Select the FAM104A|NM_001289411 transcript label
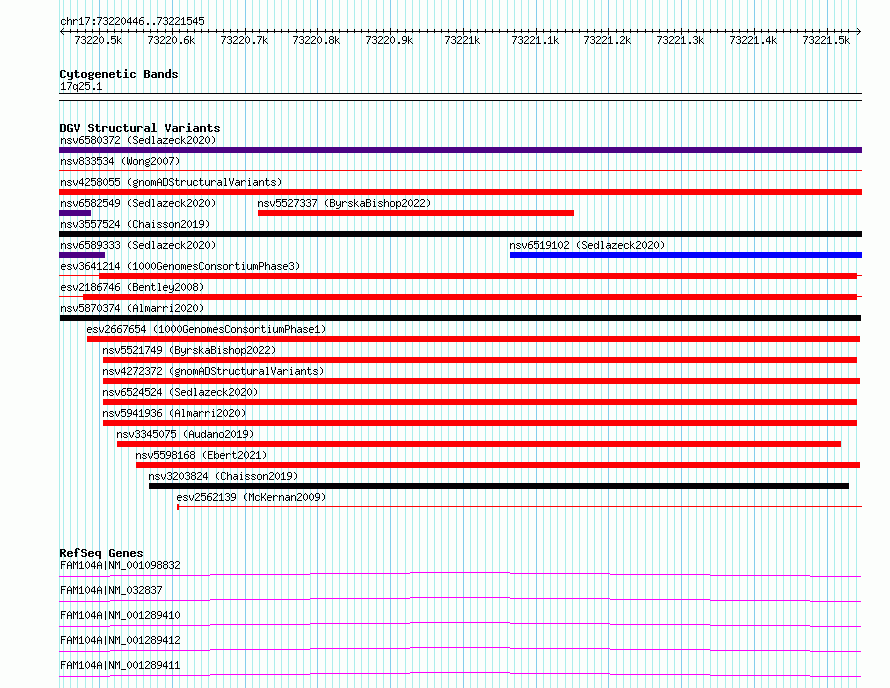Screen dimensions: 890x688 point(120,665)
